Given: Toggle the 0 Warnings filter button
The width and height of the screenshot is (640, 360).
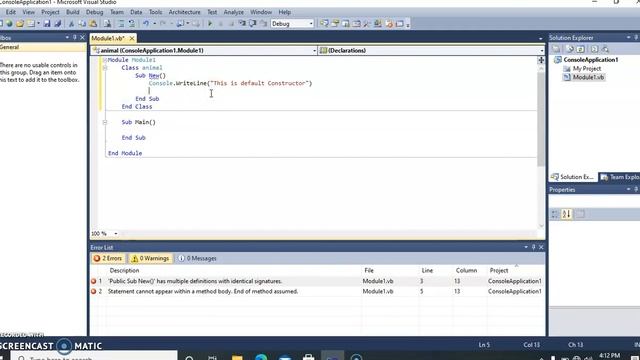Looking at the screenshot, I should pyautogui.click(x=150, y=258).
